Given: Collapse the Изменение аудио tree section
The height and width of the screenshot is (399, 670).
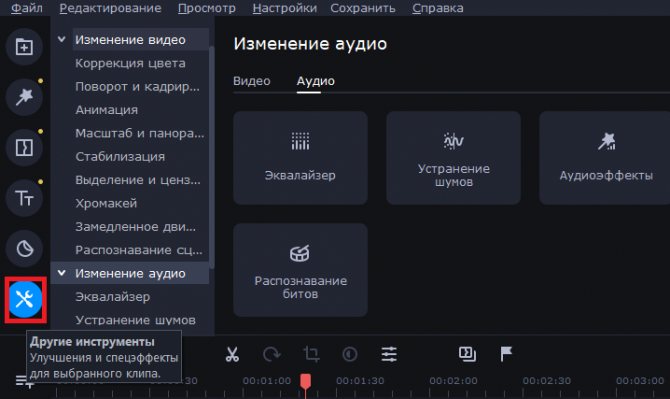Looking at the screenshot, I should (x=62, y=273).
